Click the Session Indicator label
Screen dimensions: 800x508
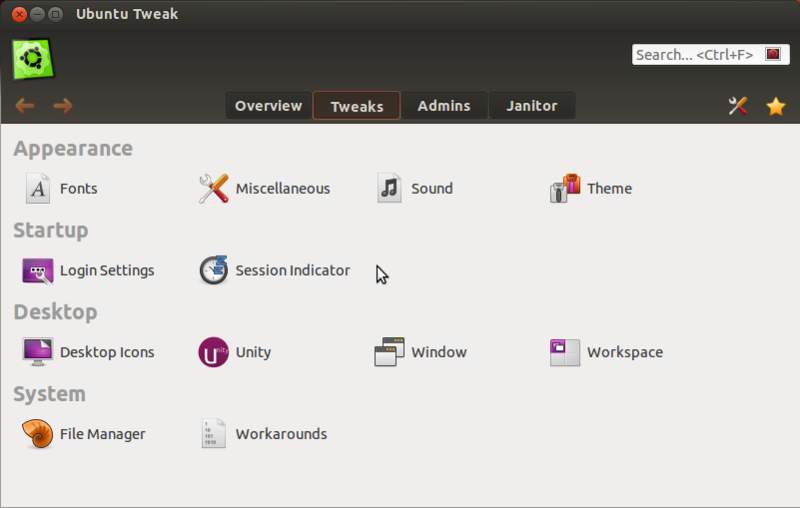point(293,270)
